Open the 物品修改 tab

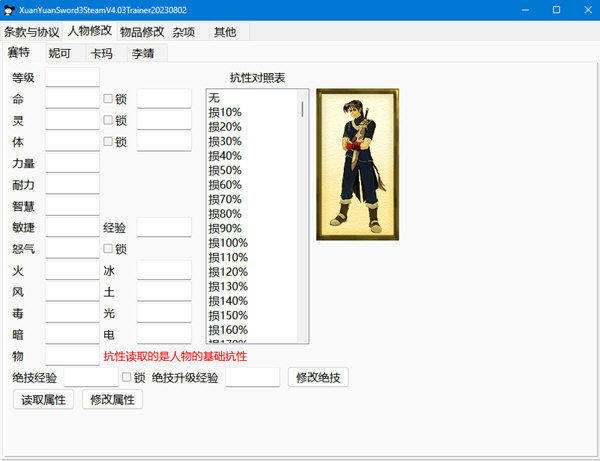(x=142, y=32)
